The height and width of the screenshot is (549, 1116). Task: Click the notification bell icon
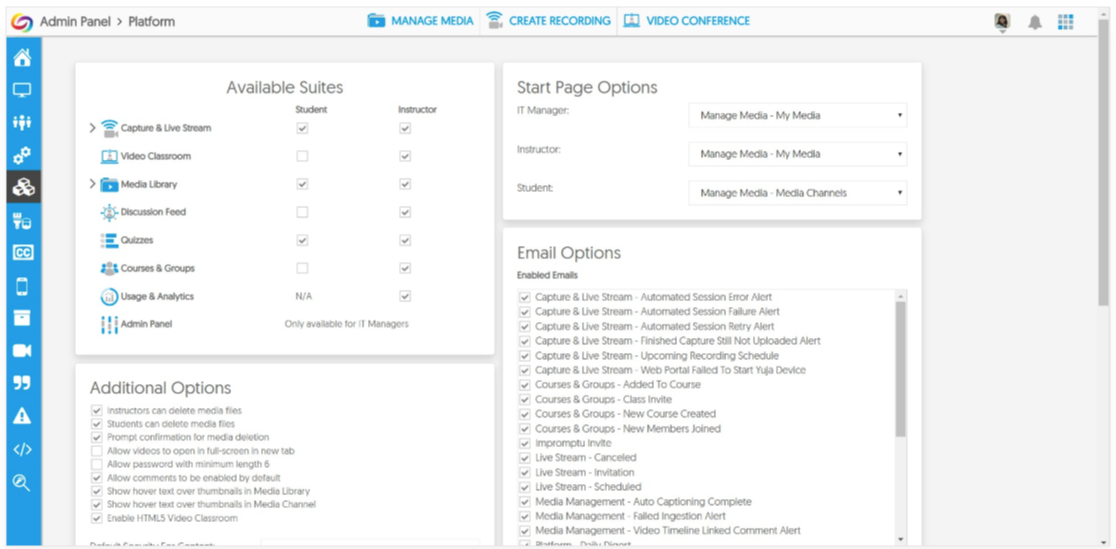click(x=1035, y=22)
